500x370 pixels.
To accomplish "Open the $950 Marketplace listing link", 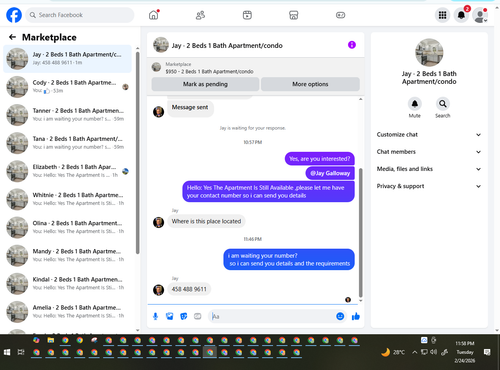I will point(209,71).
